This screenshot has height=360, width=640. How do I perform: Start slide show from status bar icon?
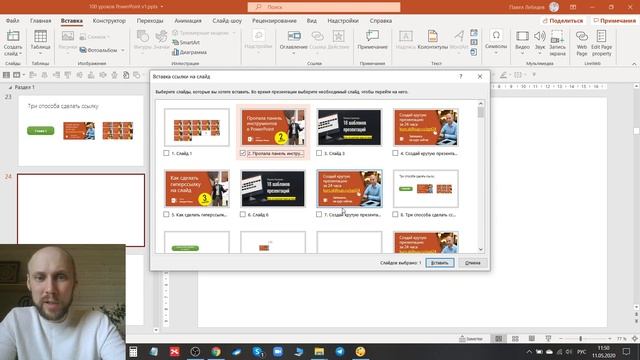[548, 339]
